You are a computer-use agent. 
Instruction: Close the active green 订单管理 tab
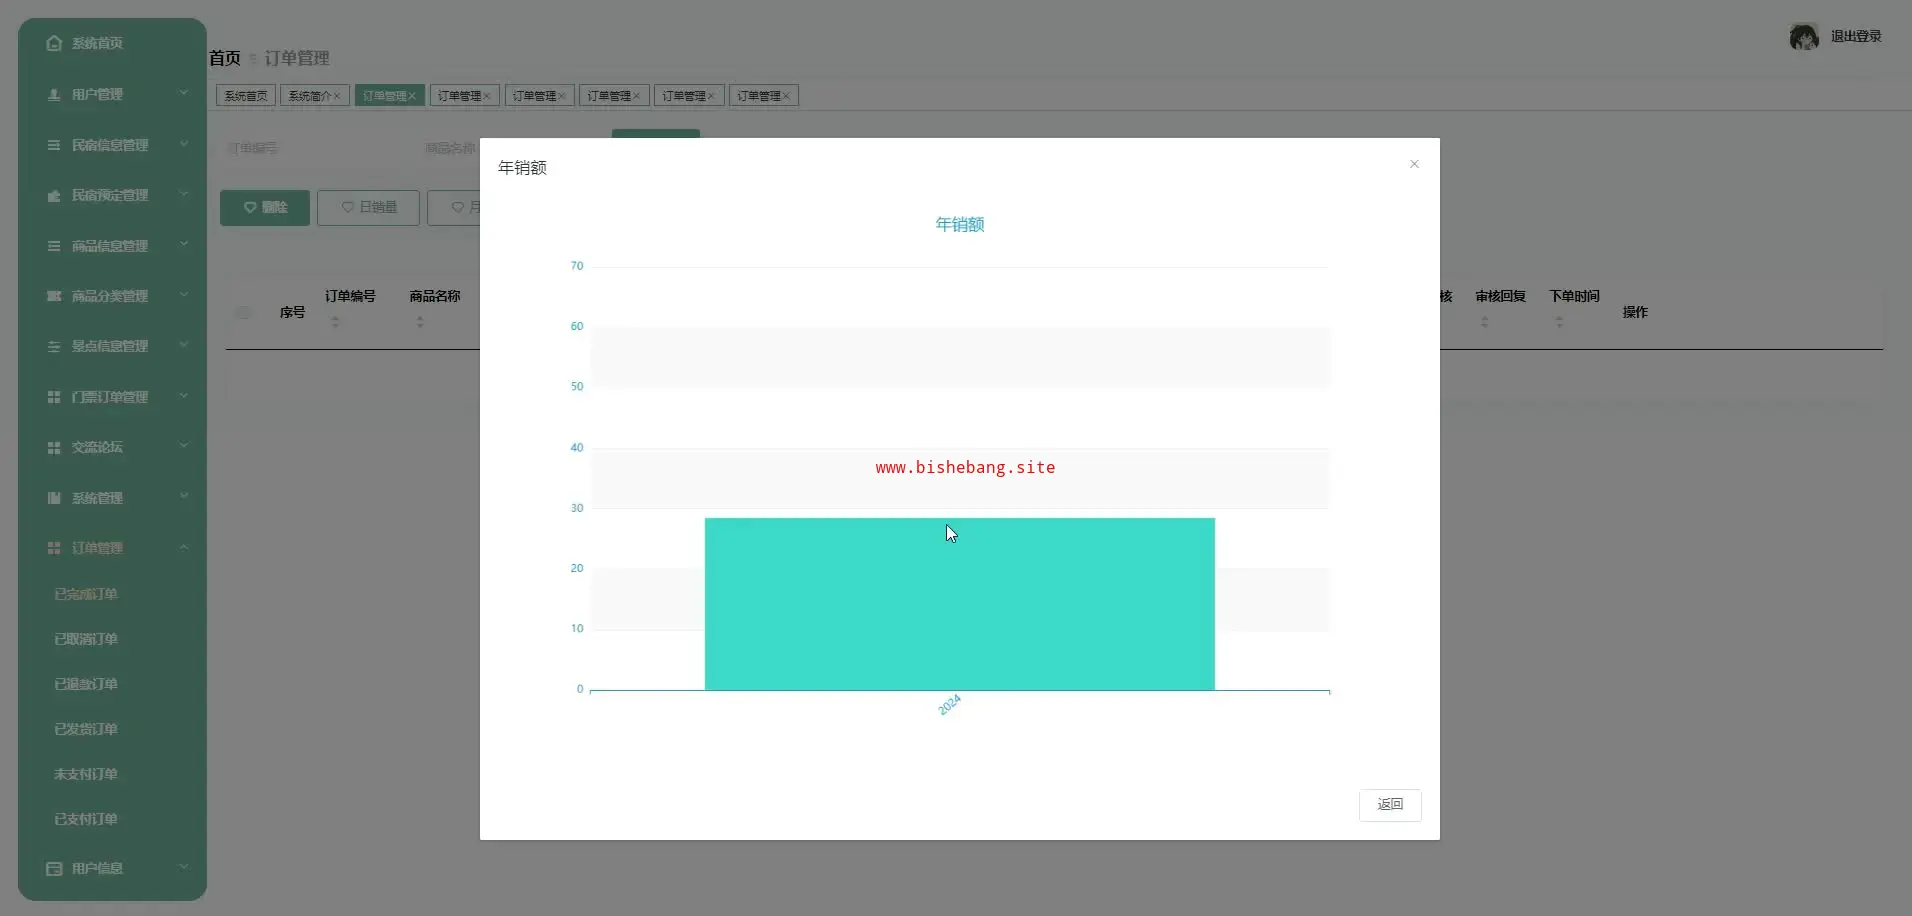(x=412, y=96)
